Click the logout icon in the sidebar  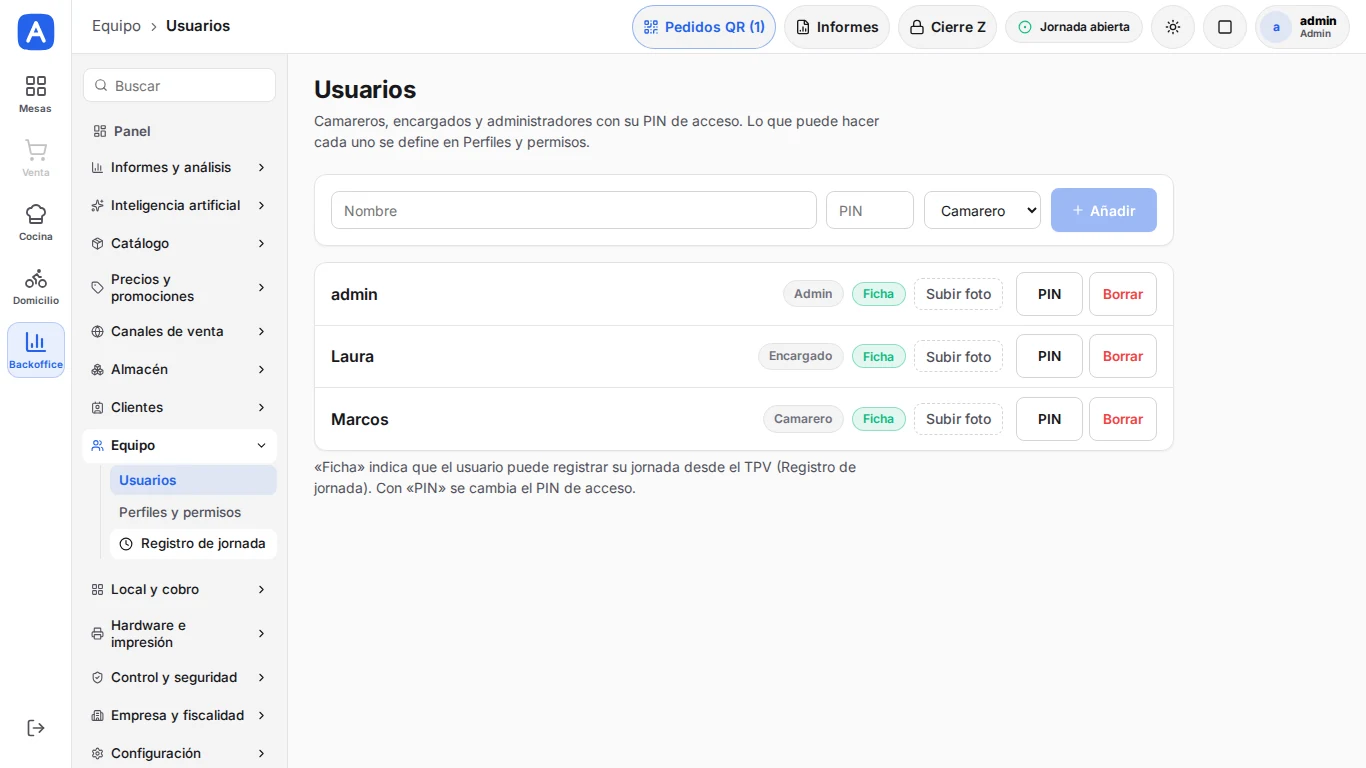35,728
